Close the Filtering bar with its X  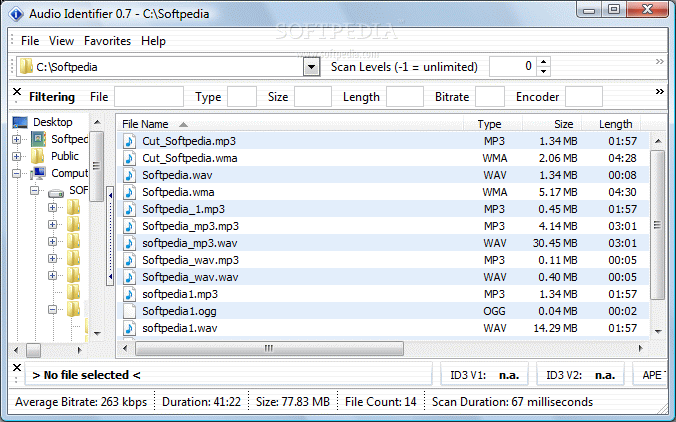[x=17, y=91]
